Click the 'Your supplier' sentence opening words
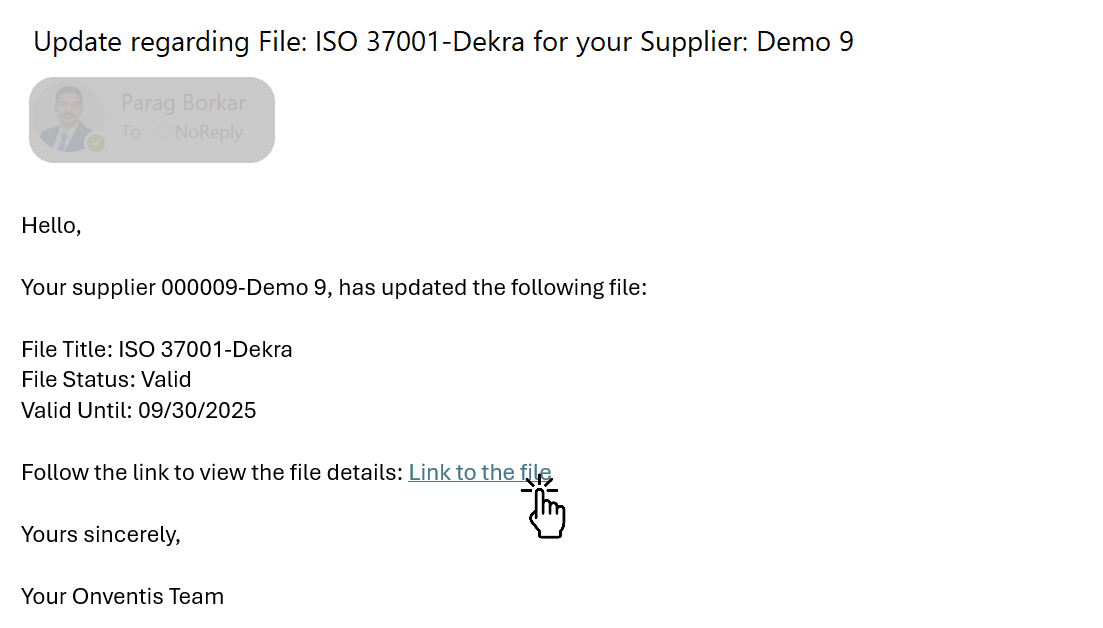Screen dimensions: 1103x628 coord(88,288)
